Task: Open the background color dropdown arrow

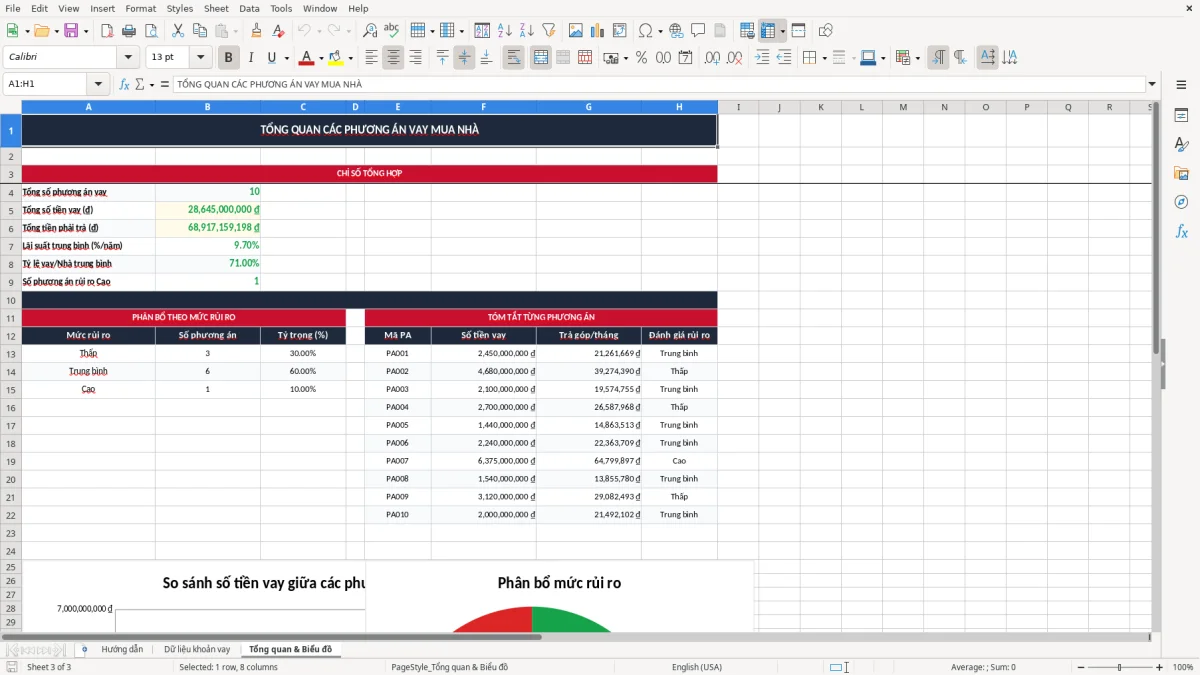Action: pos(350,58)
